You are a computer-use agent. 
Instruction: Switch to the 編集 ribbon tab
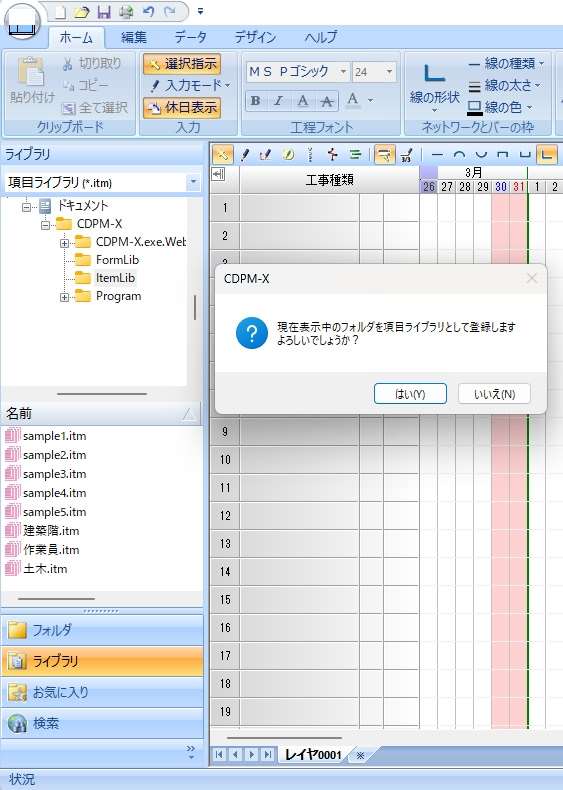134,37
